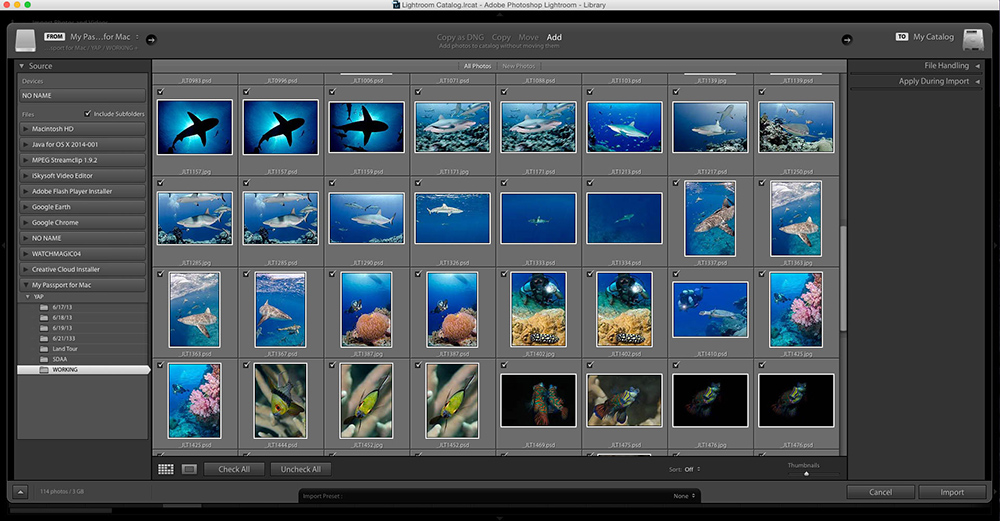
Task: Select the WORKING folder icon
Action: point(44,370)
